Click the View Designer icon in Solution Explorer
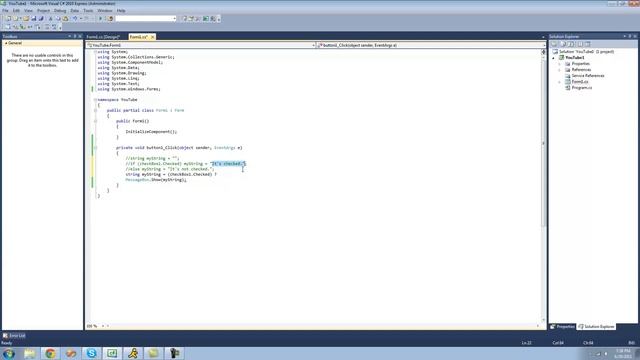Viewport: 640px width, 360px height. pos(588,44)
